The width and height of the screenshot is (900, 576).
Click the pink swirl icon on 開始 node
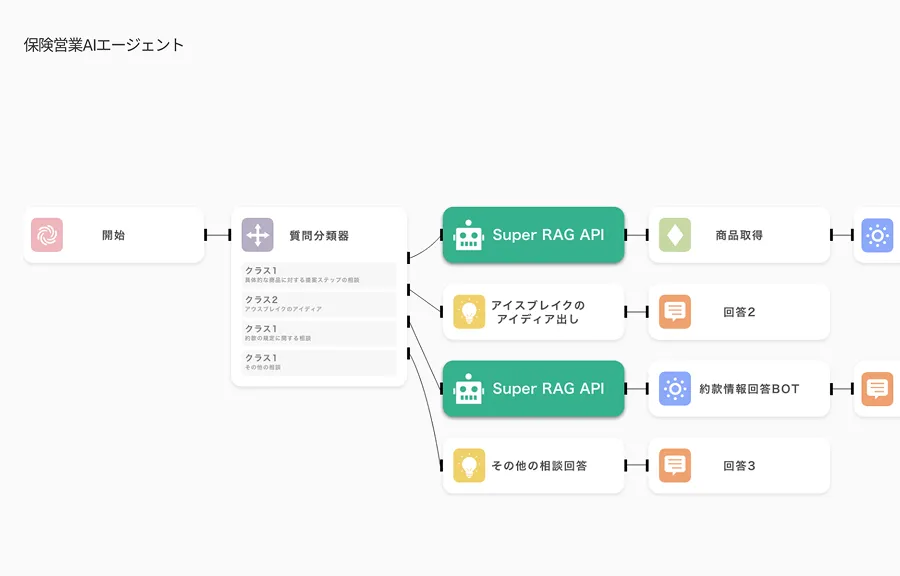pyautogui.click(x=47, y=235)
